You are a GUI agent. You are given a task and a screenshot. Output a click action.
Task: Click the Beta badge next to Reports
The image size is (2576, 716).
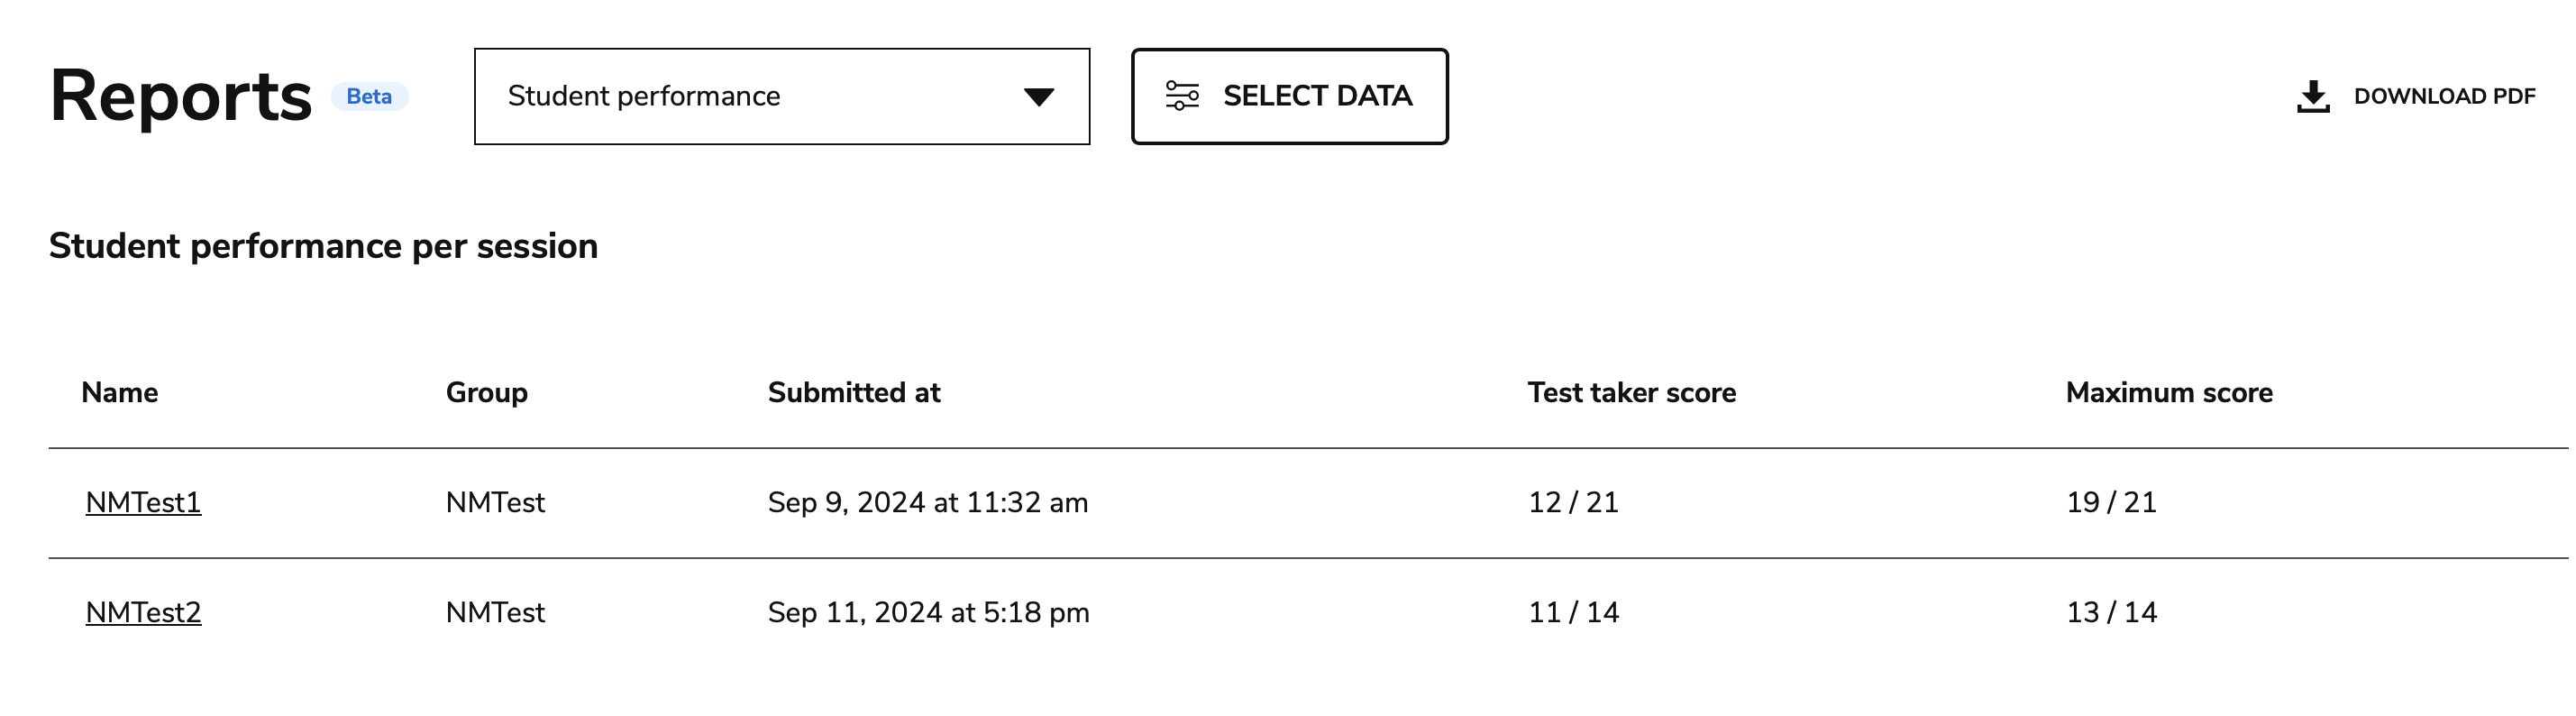tap(369, 97)
